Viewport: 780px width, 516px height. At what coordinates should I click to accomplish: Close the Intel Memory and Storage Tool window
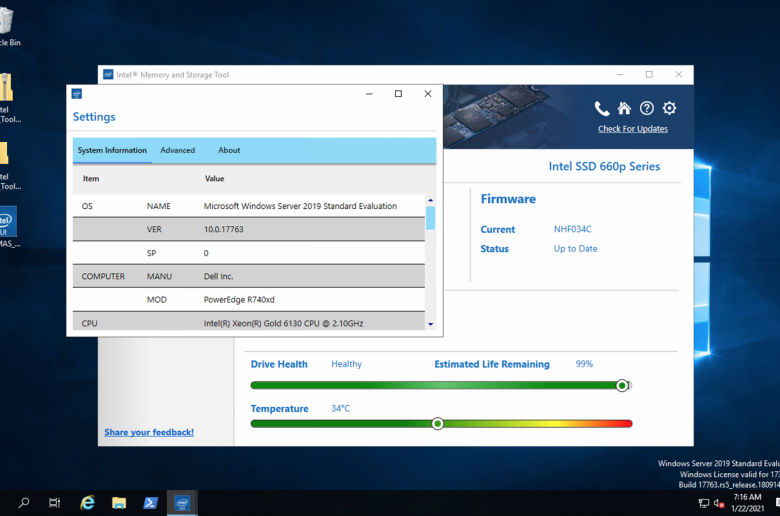pos(679,75)
